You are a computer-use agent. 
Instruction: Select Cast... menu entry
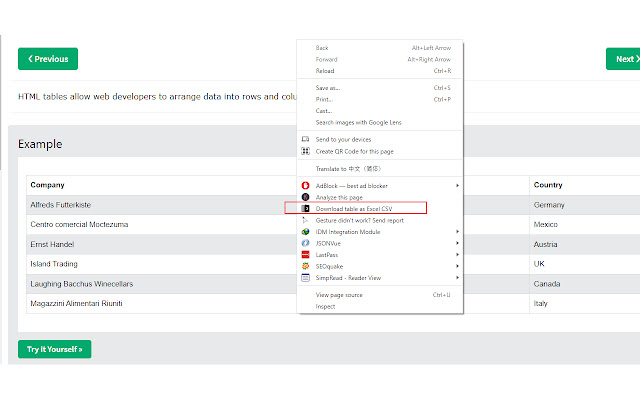point(380,111)
